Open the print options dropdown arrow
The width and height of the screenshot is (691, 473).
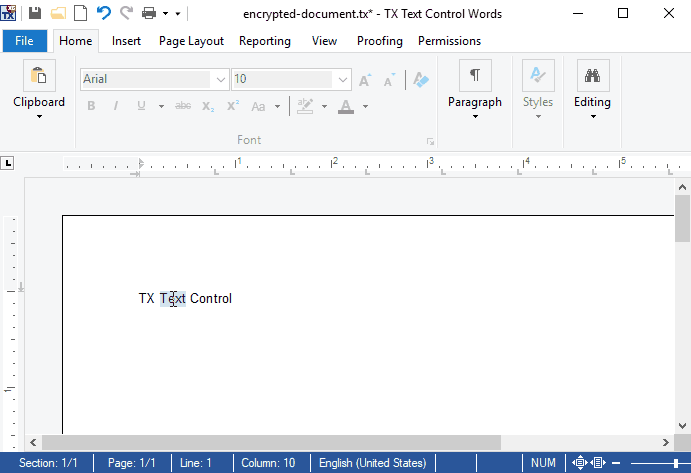click(x=165, y=14)
